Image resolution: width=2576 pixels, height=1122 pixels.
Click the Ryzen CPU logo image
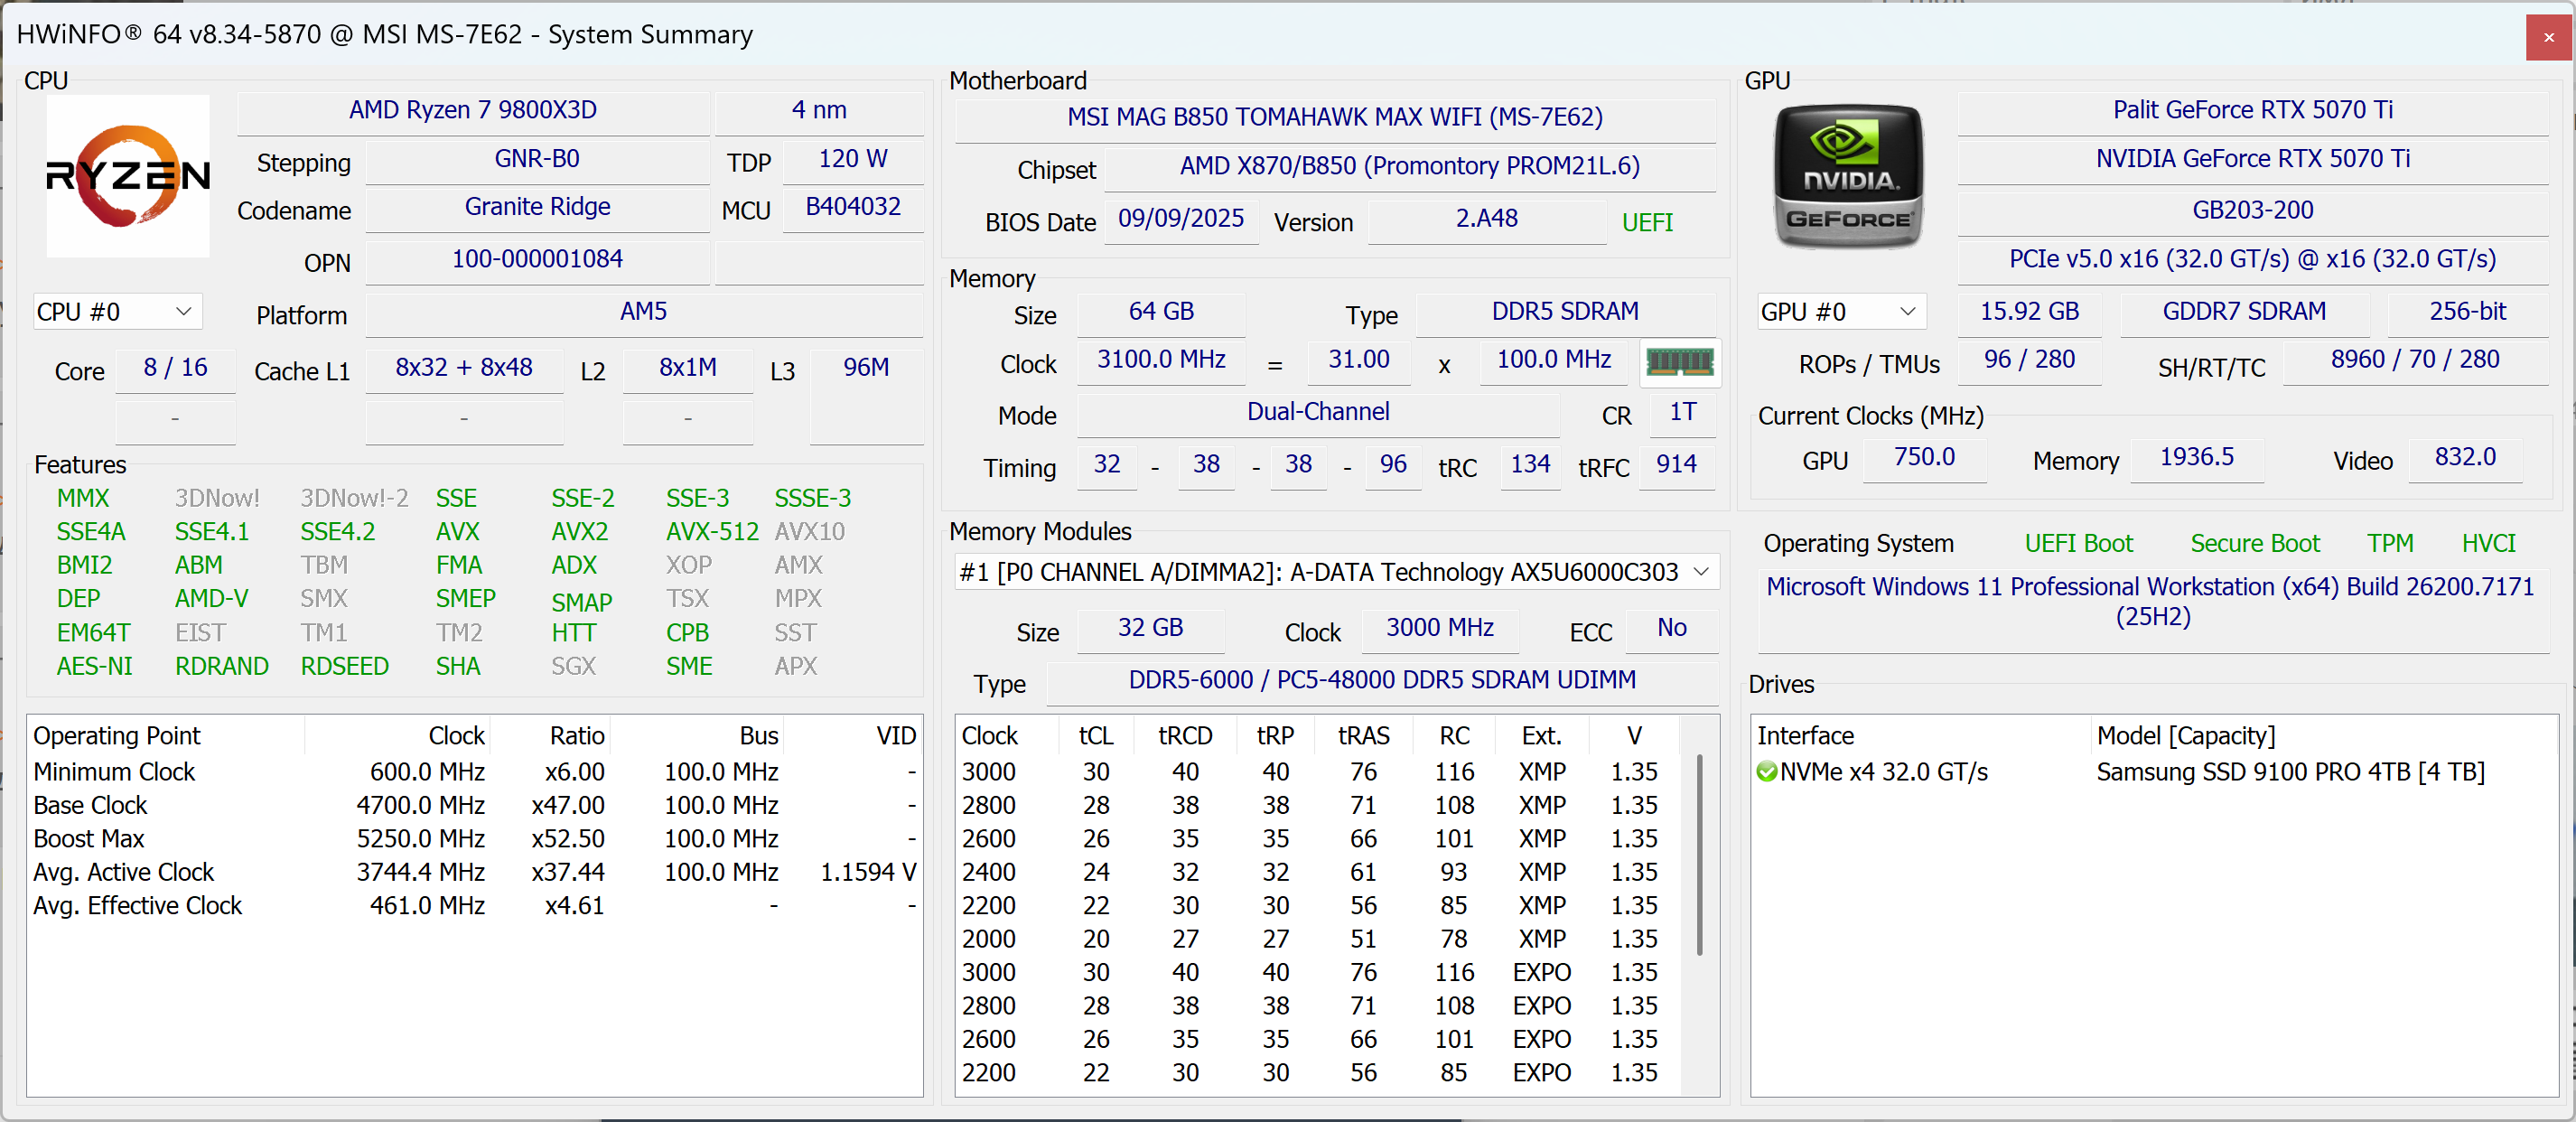coord(127,176)
